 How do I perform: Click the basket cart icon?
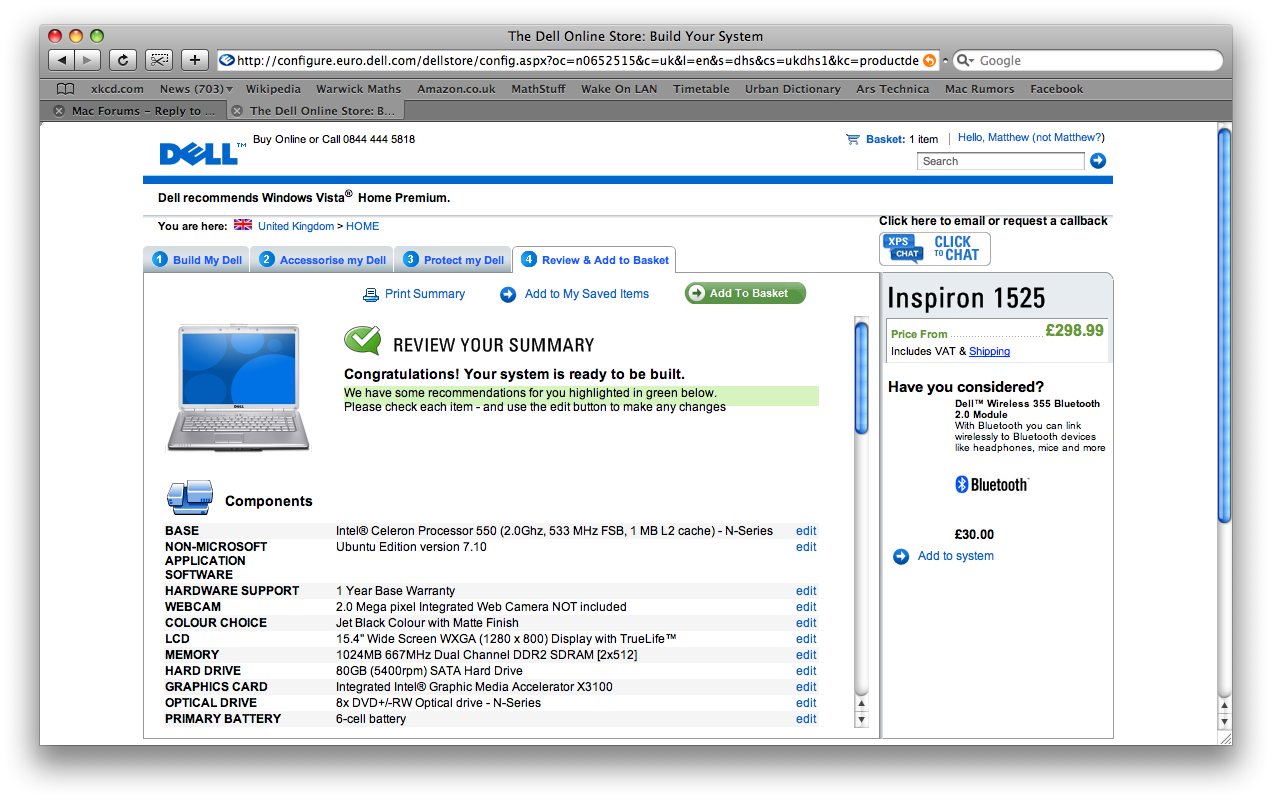point(852,139)
